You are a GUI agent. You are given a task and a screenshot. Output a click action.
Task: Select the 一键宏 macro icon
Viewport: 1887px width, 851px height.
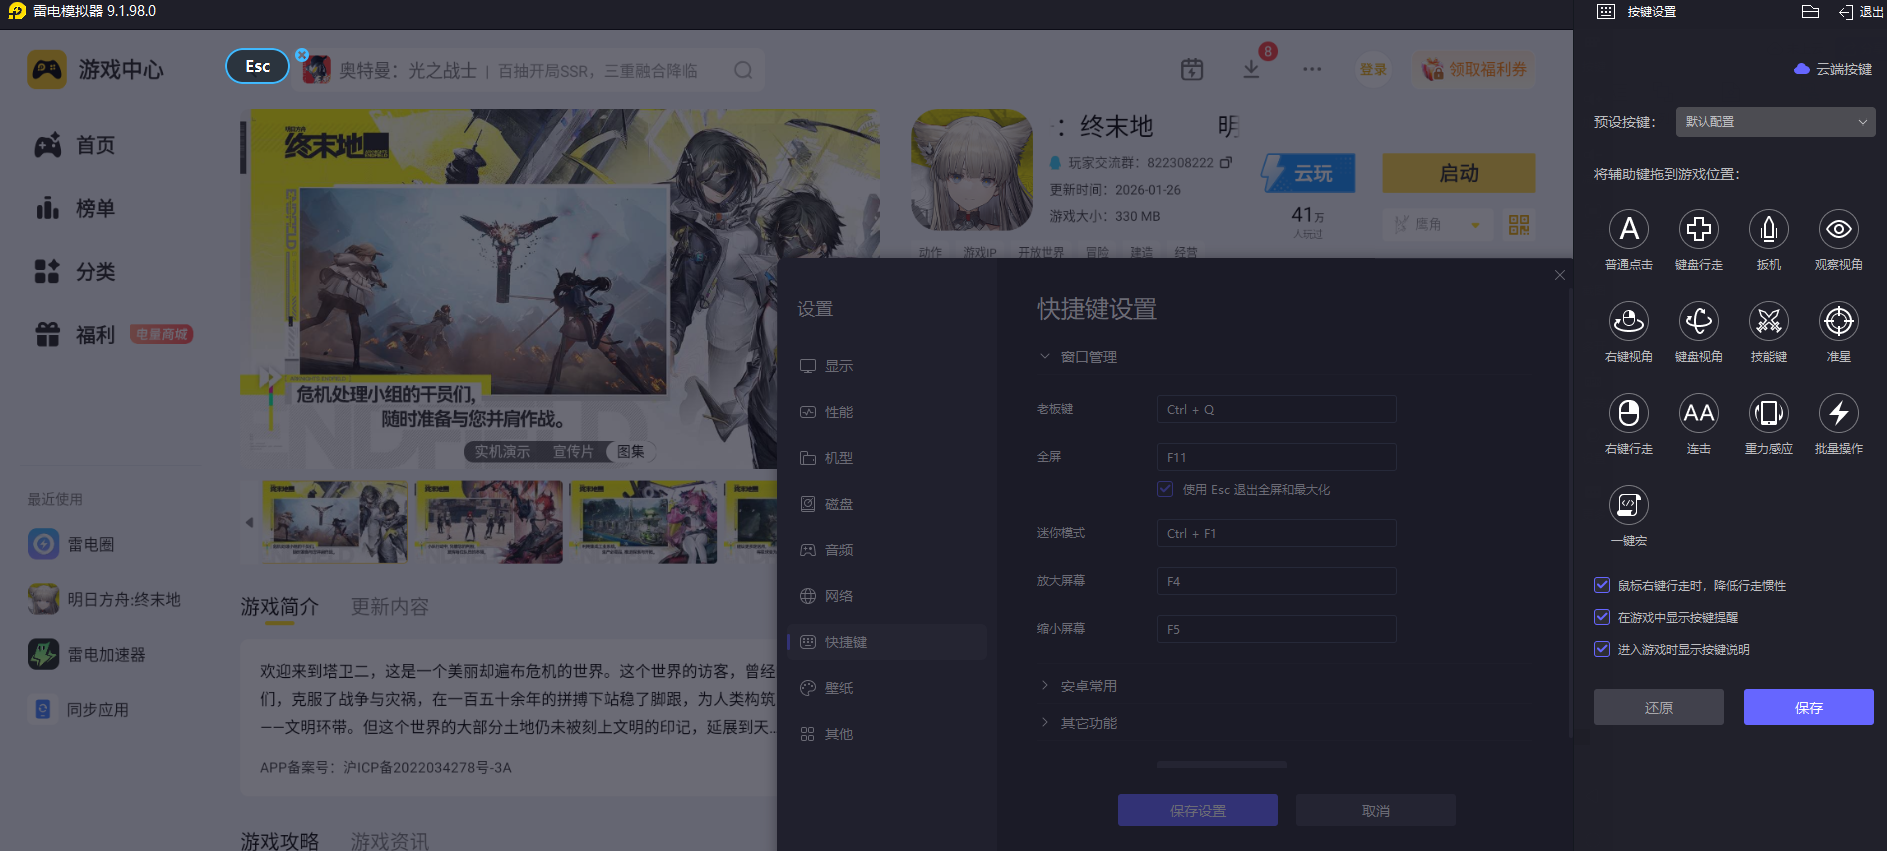pyautogui.click(x=1629, y=505)
